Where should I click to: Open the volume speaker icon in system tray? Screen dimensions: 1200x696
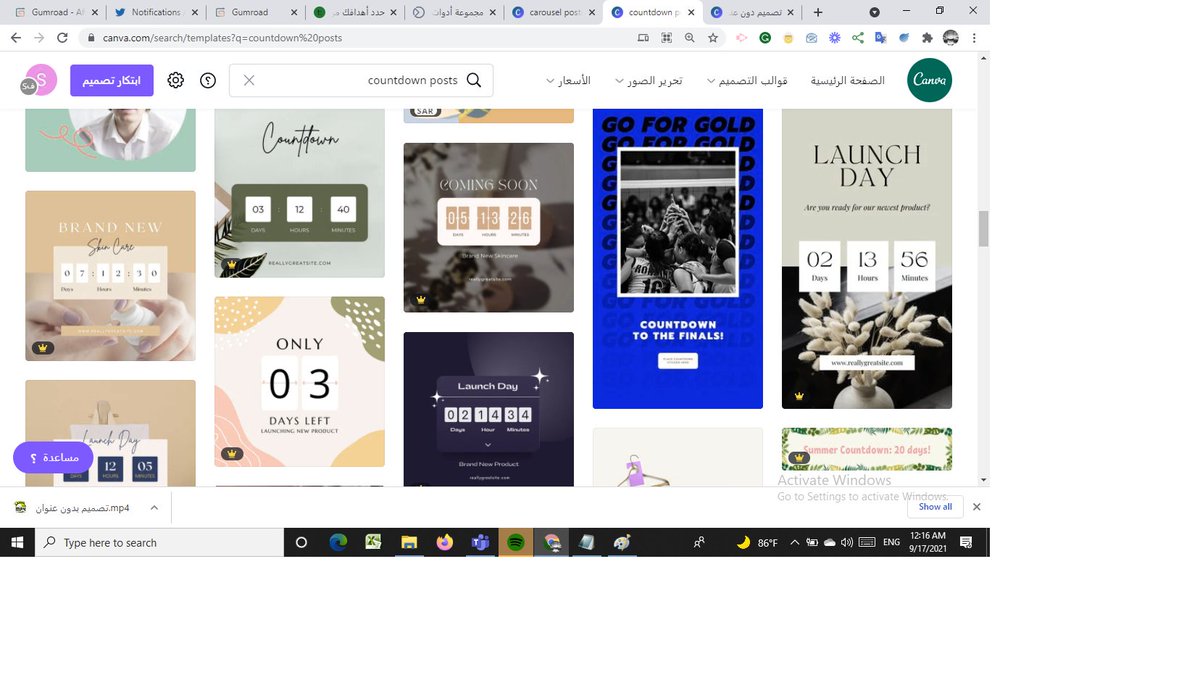(847, 542)
